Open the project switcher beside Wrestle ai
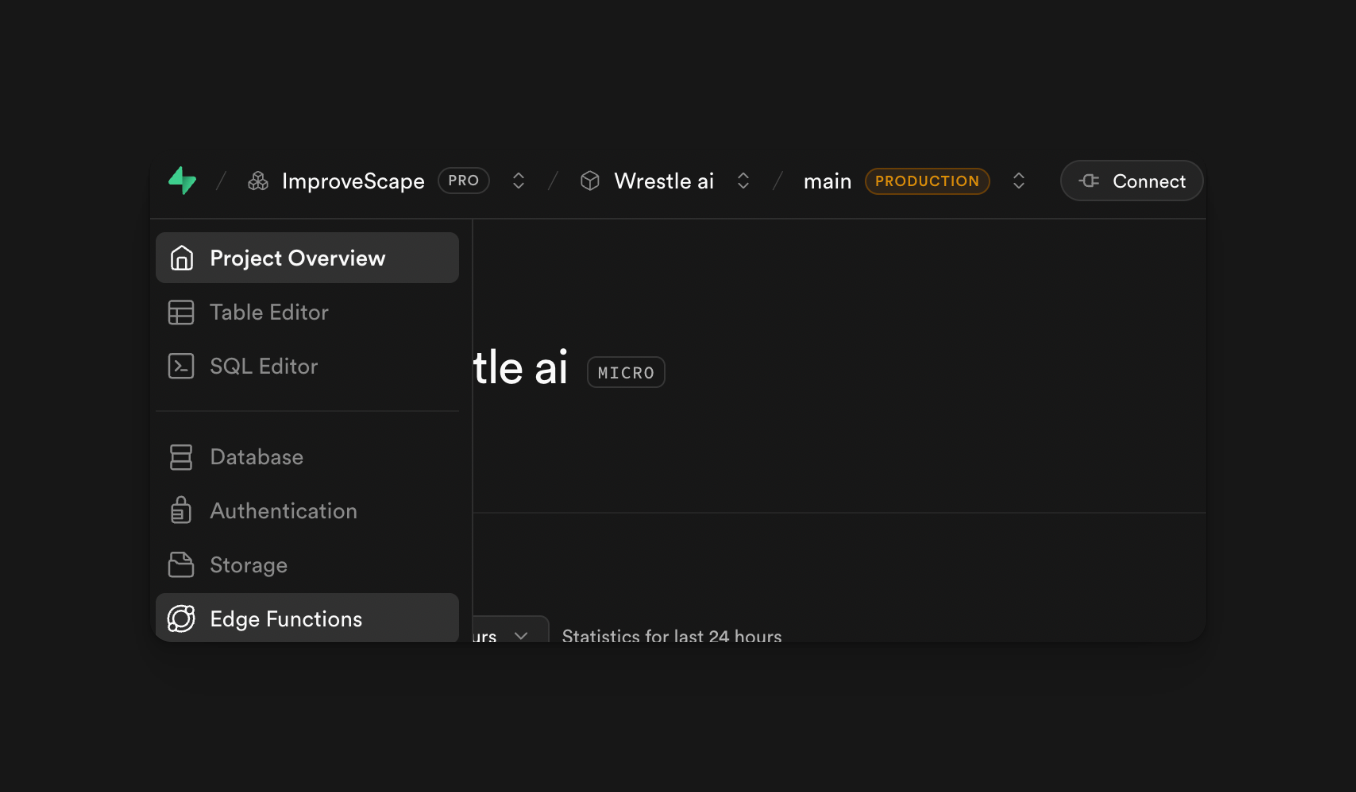Image resolution: width=1356 pixels, height=792 pixels. (743, 181)
